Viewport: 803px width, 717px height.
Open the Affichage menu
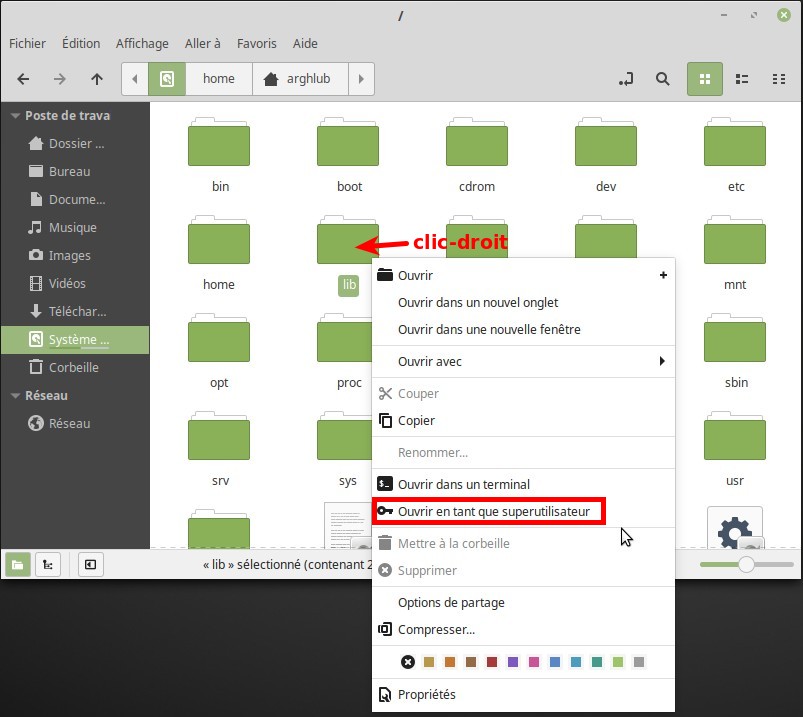tap(142, 43)
